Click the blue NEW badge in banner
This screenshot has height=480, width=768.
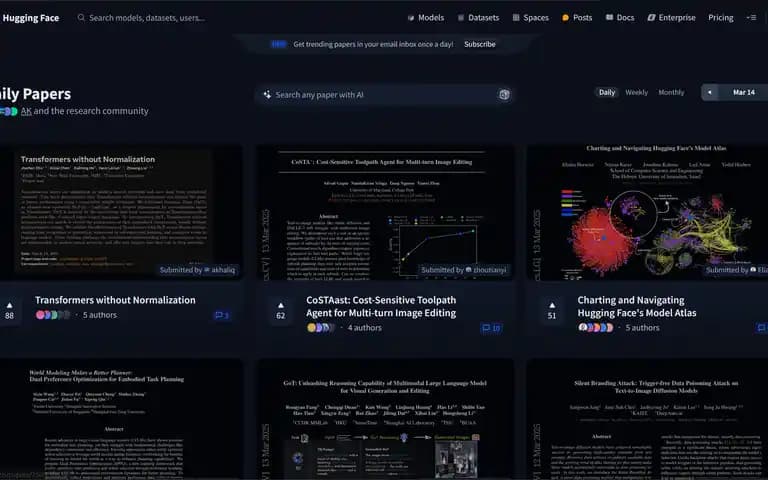point(279,44)
